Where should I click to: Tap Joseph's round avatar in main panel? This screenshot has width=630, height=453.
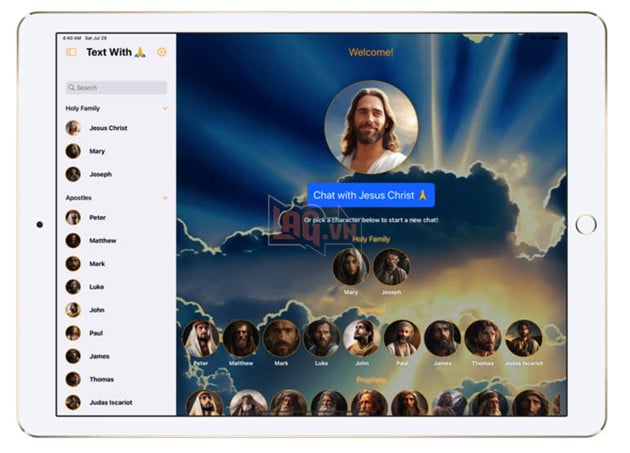tap(391, 266)
